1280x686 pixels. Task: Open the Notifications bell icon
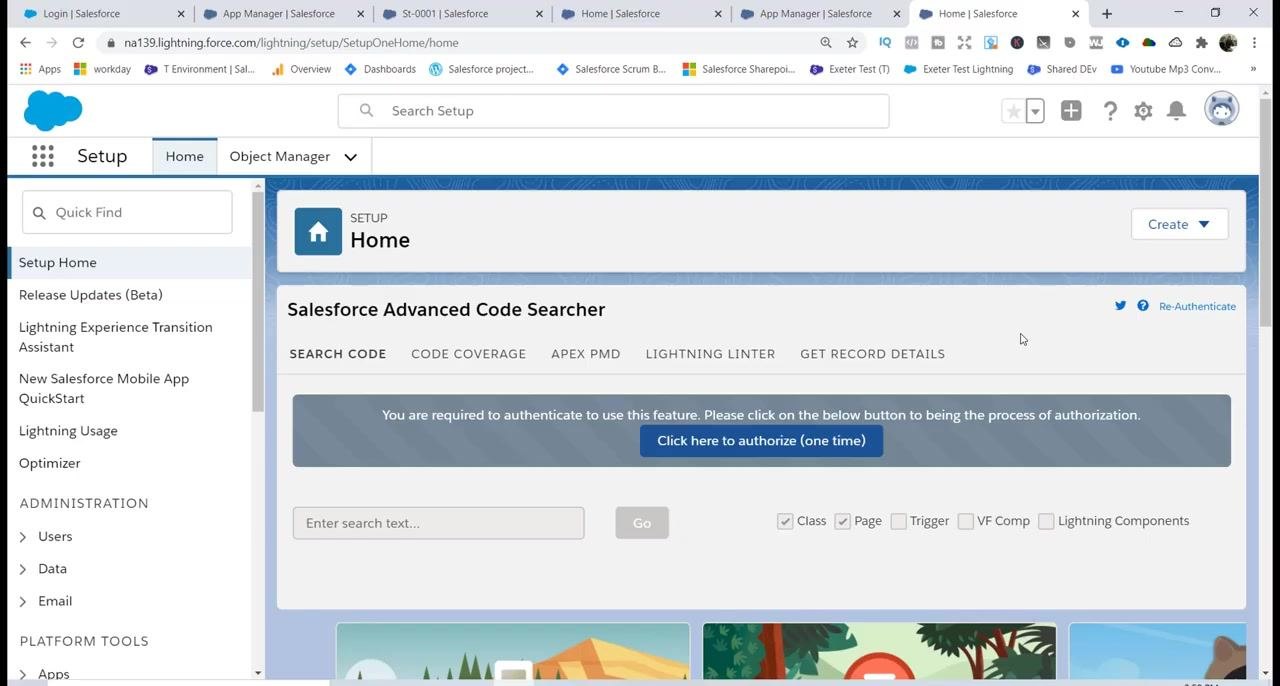coord(1177,111)
